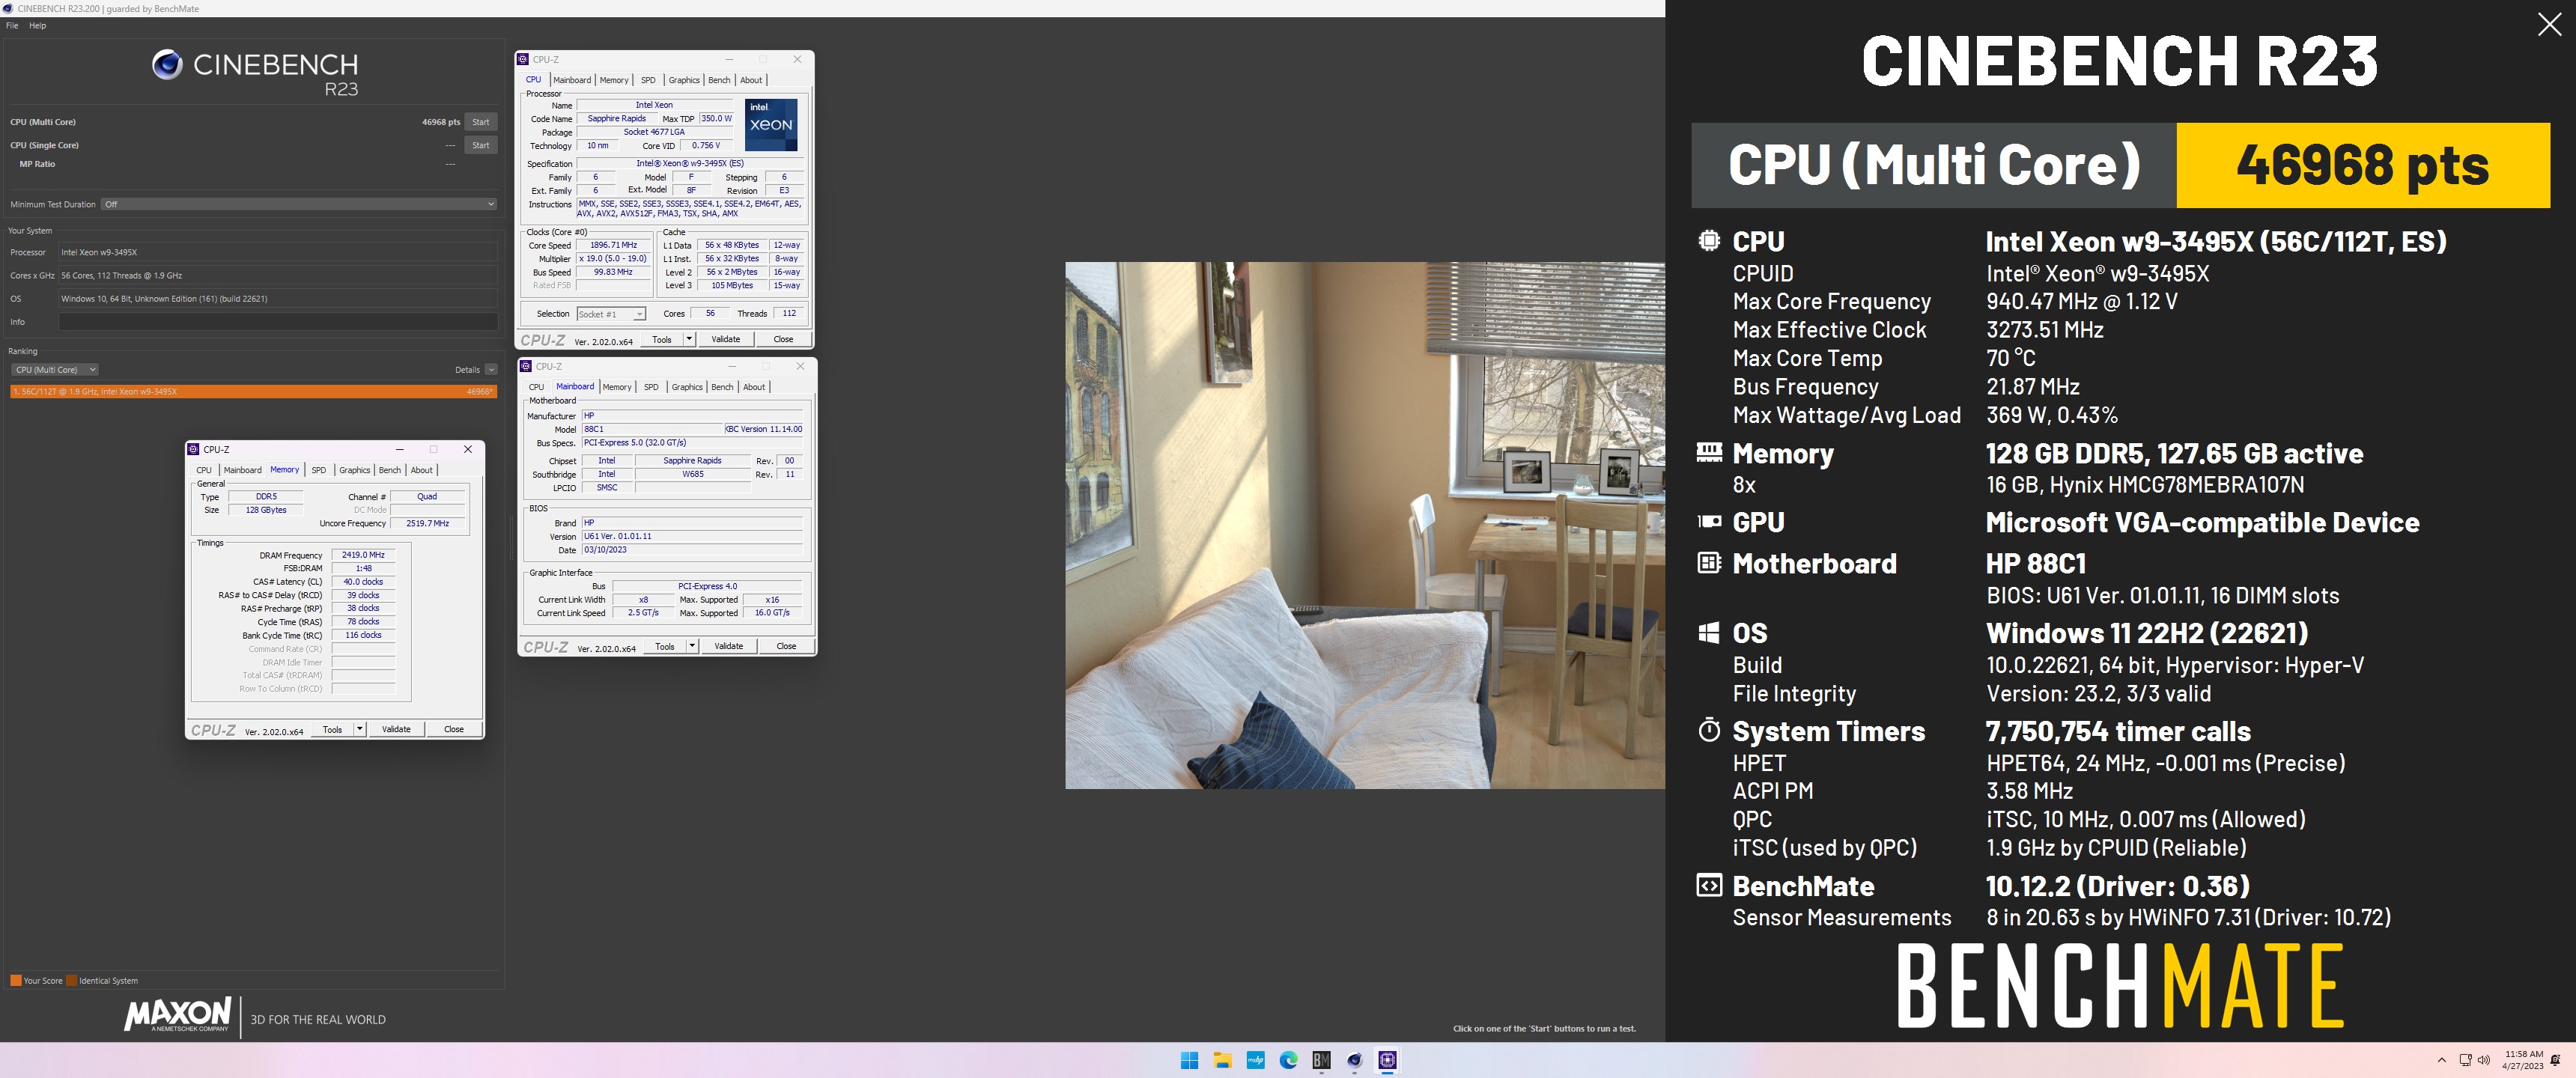
Task: Click Validate in Mainboard CPU-Z window
Action: pyautogui.click(x=729, y=647)
